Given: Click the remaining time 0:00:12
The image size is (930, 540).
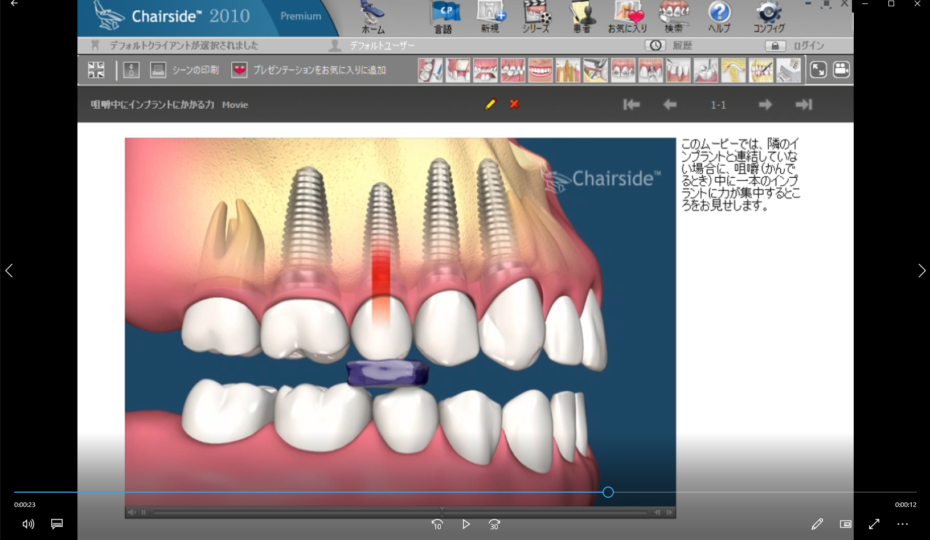Looking at the screenshot, I should (x=905, y=504).
